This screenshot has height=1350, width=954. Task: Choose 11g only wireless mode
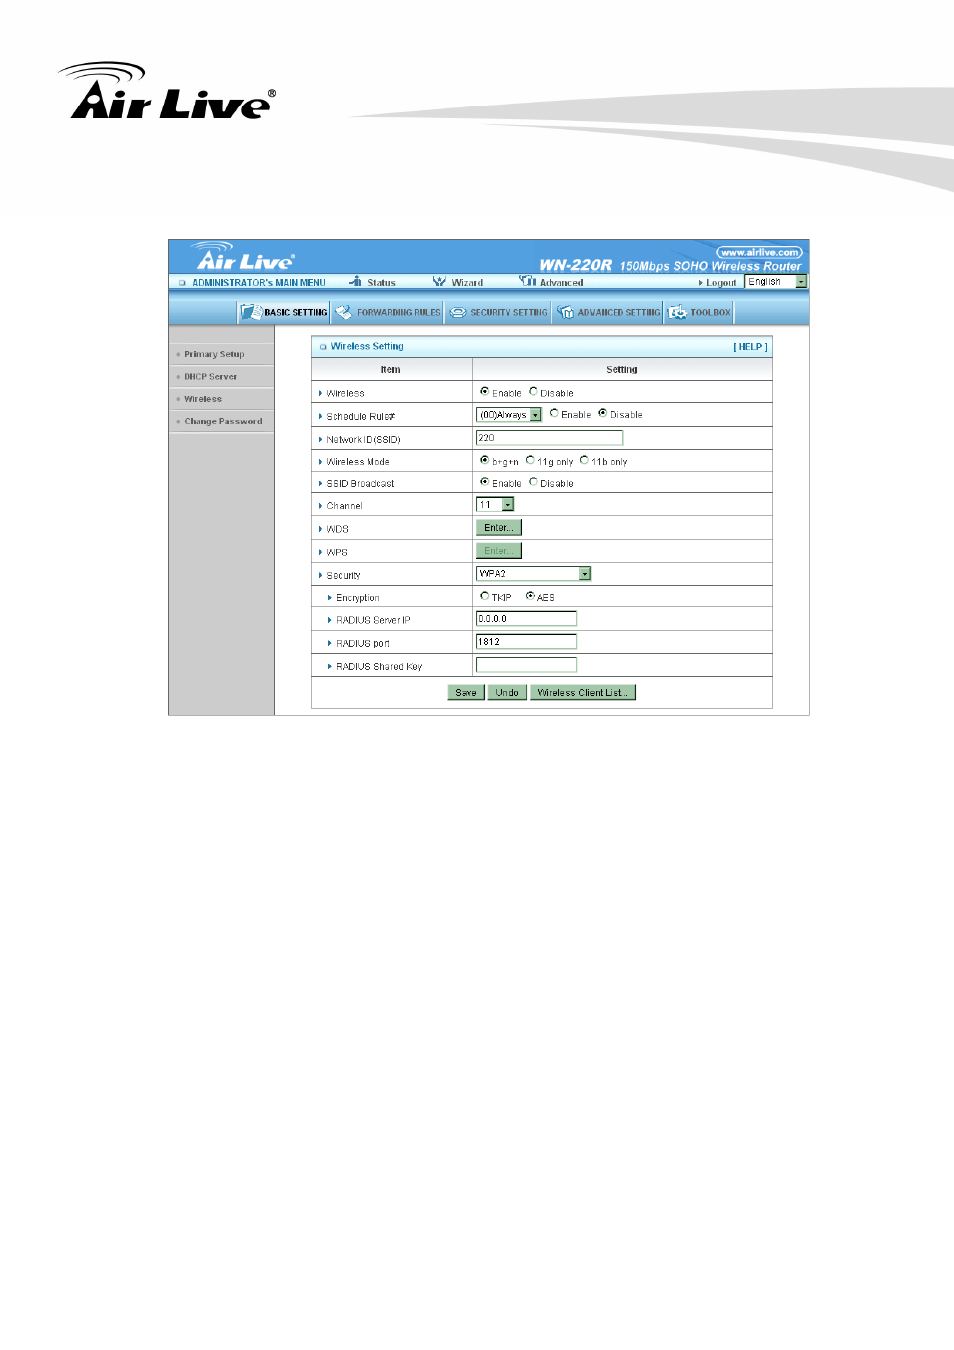click(530, 460)
